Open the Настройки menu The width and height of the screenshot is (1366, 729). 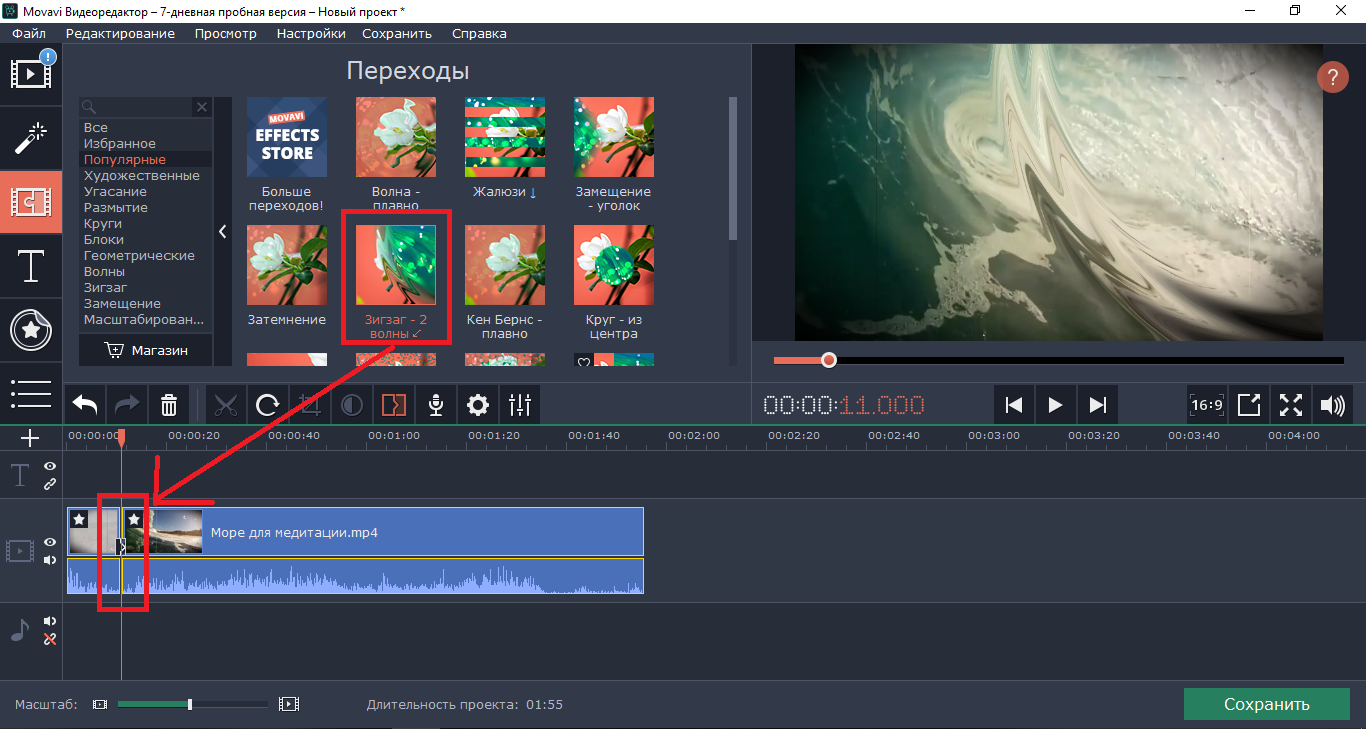[x=311, y=33]
